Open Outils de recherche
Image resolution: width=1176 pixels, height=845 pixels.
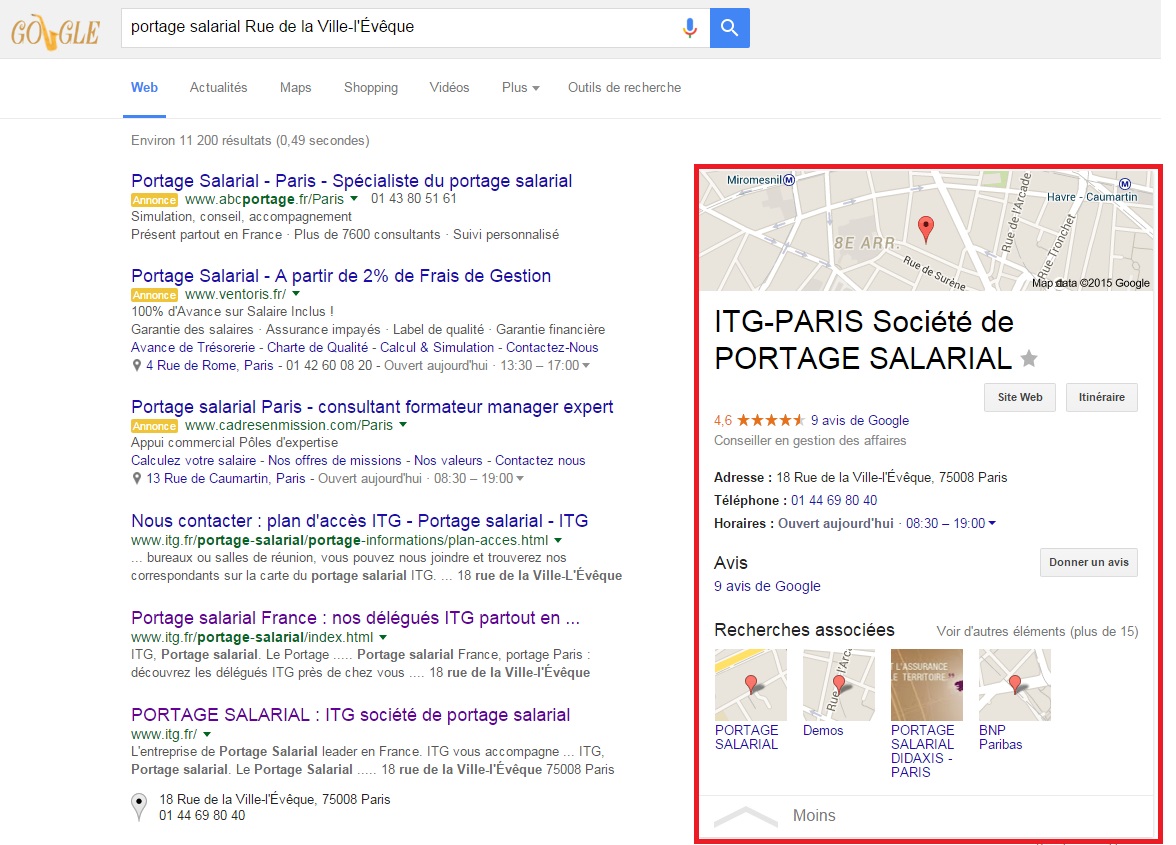[x=625, y=88]
